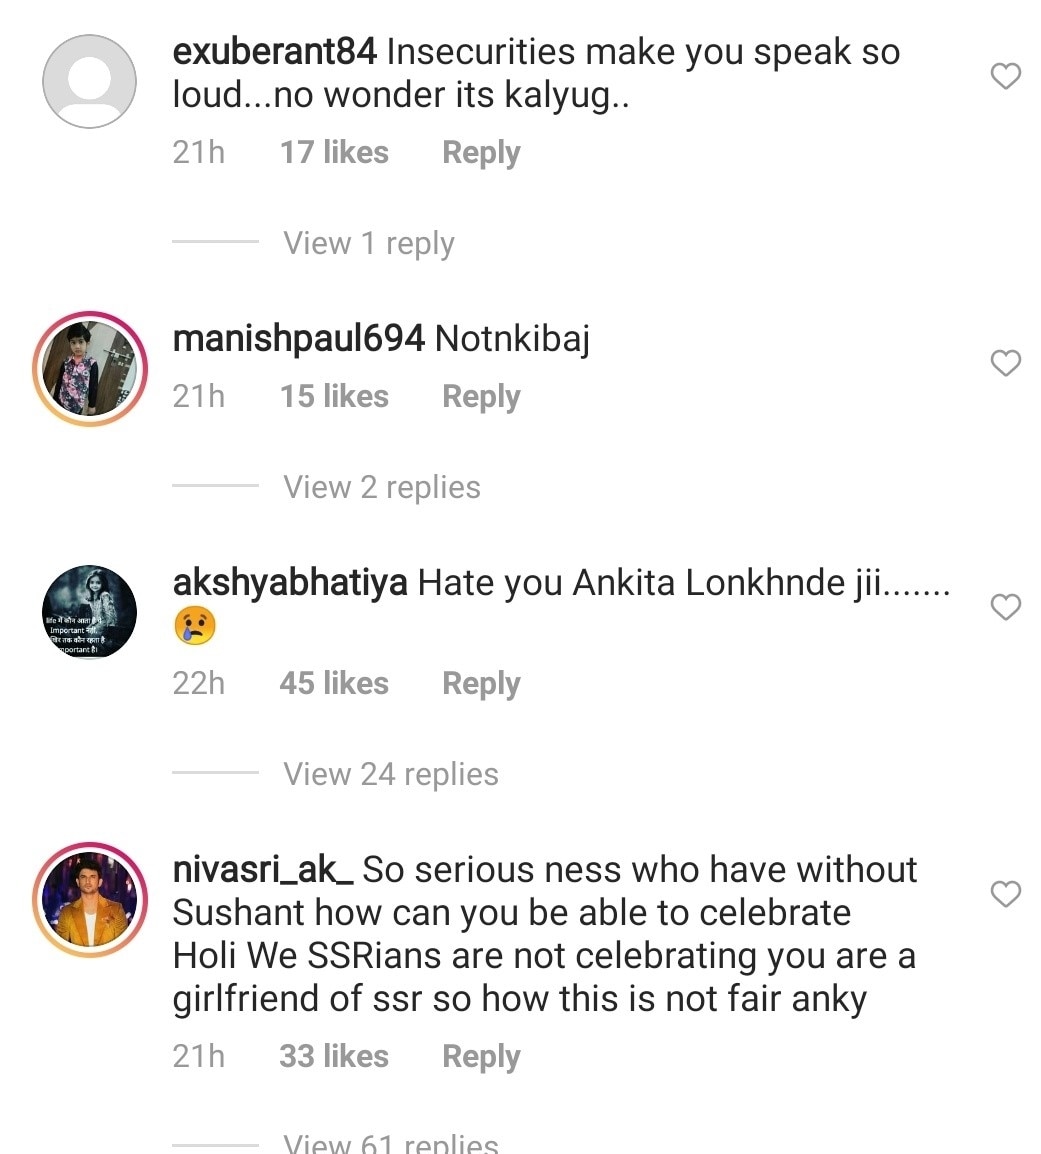This screenshot has height=1154, width=1041.
Task: View nivasri_ak_'s profile photo story
Action: point(89,898)
